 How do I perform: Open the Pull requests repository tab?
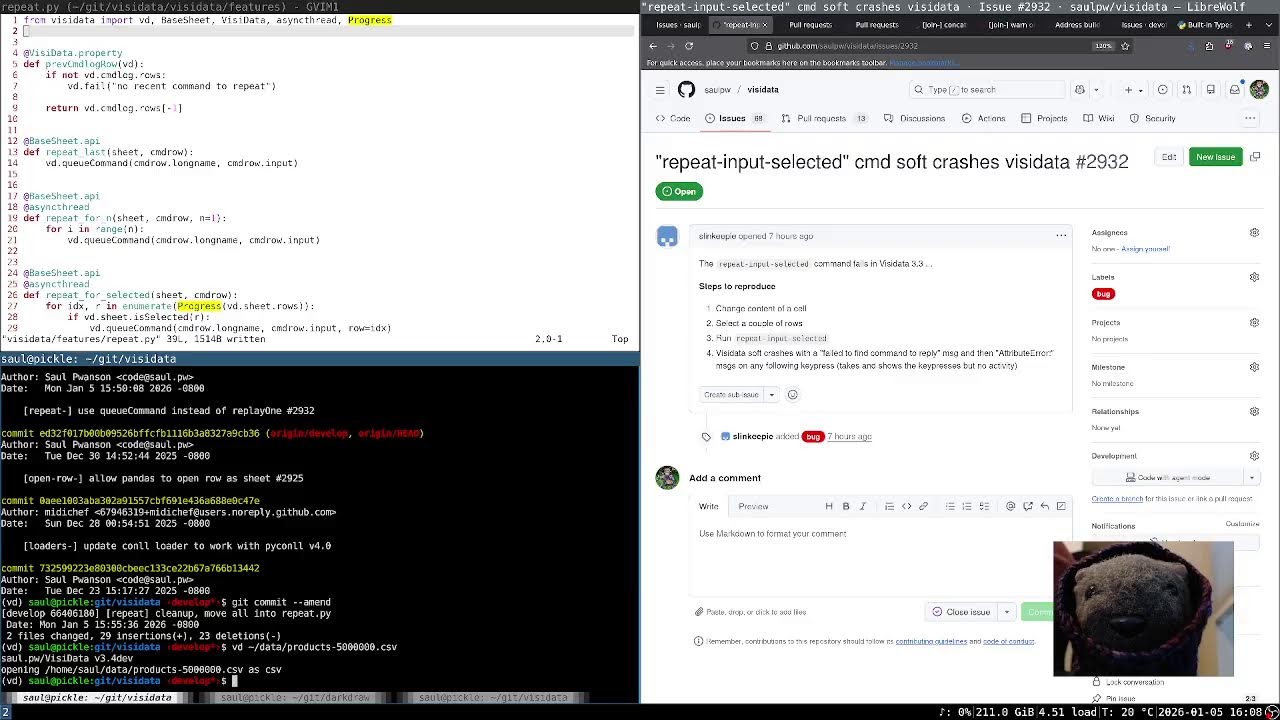point(823,118)
